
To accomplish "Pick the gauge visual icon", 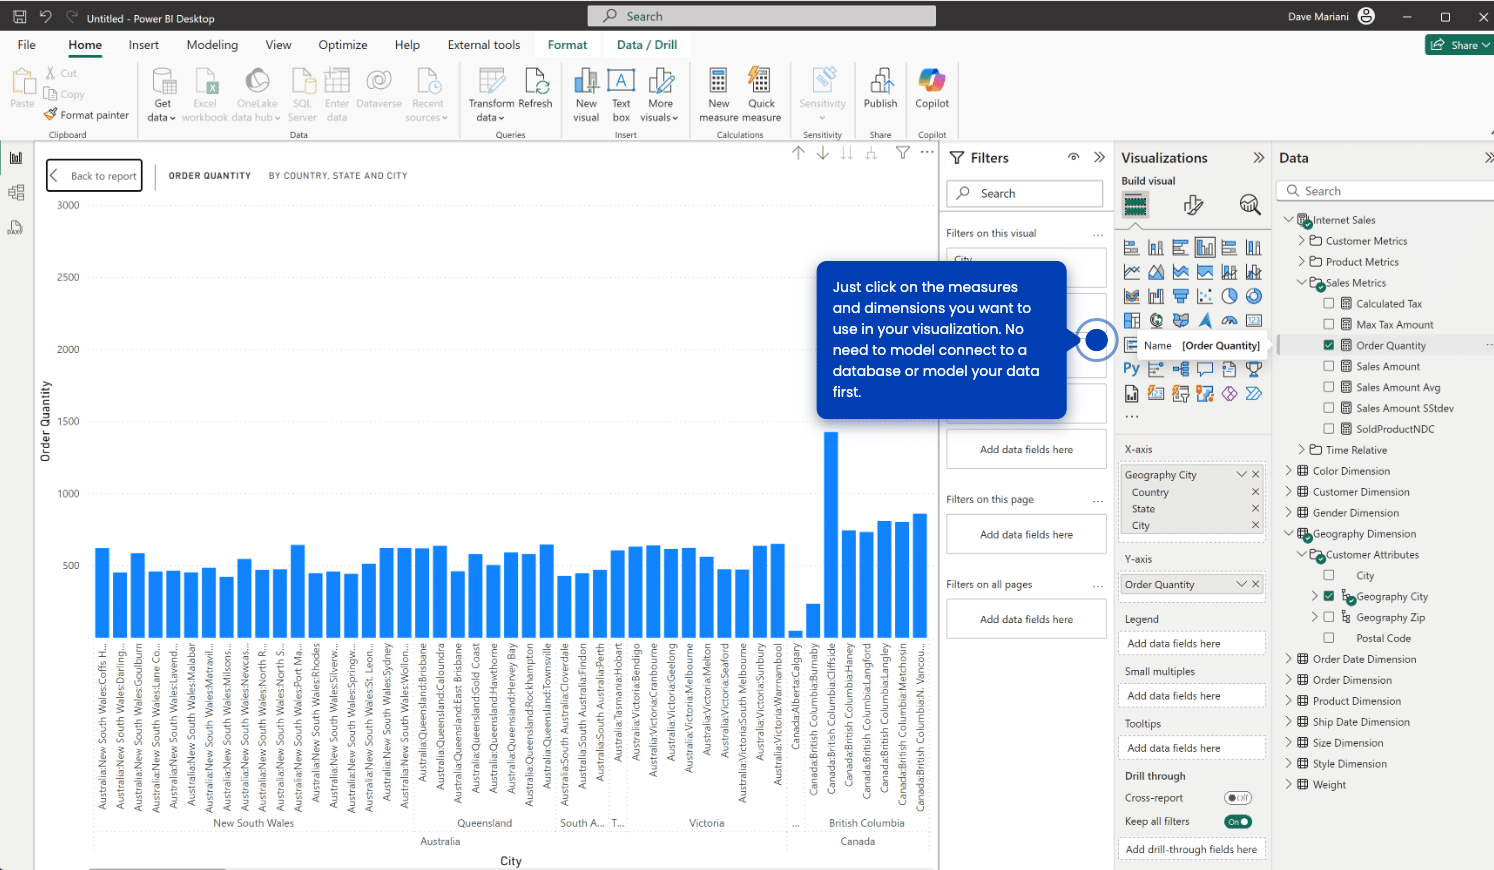I will (x=1229, y=320).
